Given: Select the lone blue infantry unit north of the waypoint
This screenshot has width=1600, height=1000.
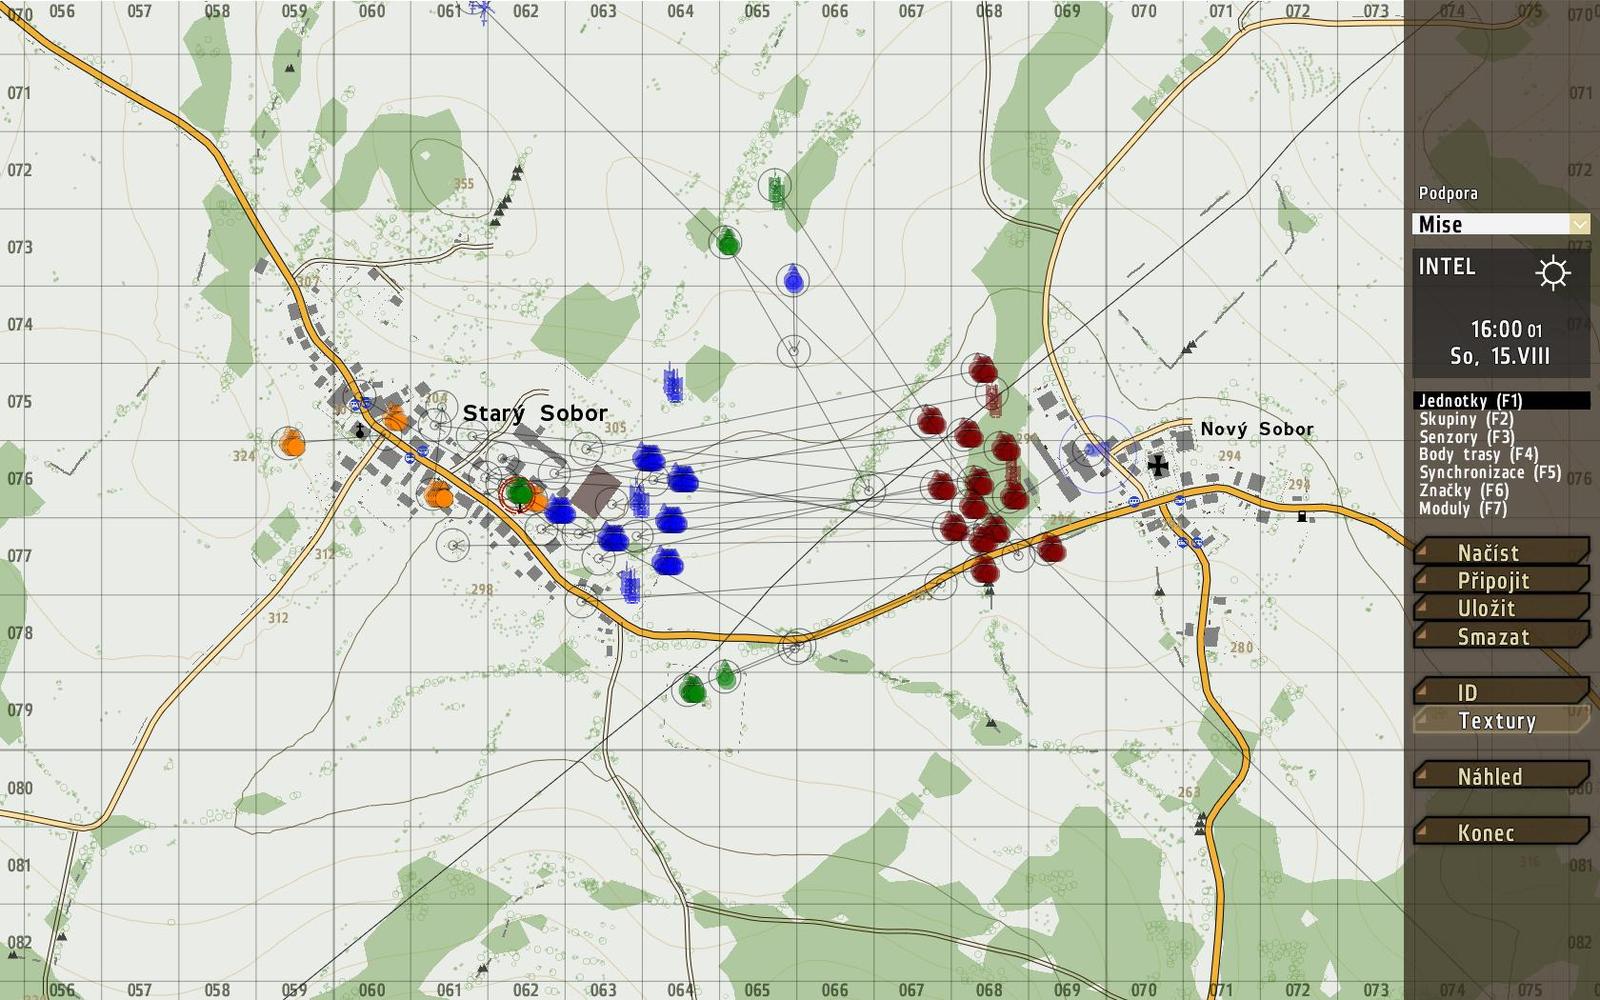Looking at the screenshot, I should point(794,280).
